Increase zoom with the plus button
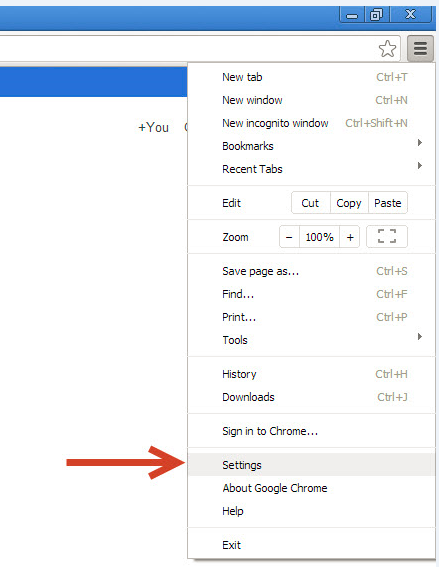 pyautogui.click(x=350, y=237)
